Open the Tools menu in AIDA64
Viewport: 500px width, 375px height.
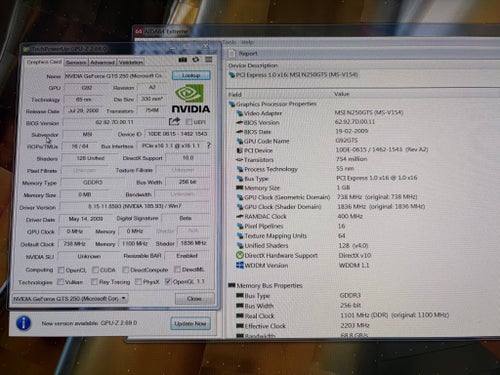[229, 42]
